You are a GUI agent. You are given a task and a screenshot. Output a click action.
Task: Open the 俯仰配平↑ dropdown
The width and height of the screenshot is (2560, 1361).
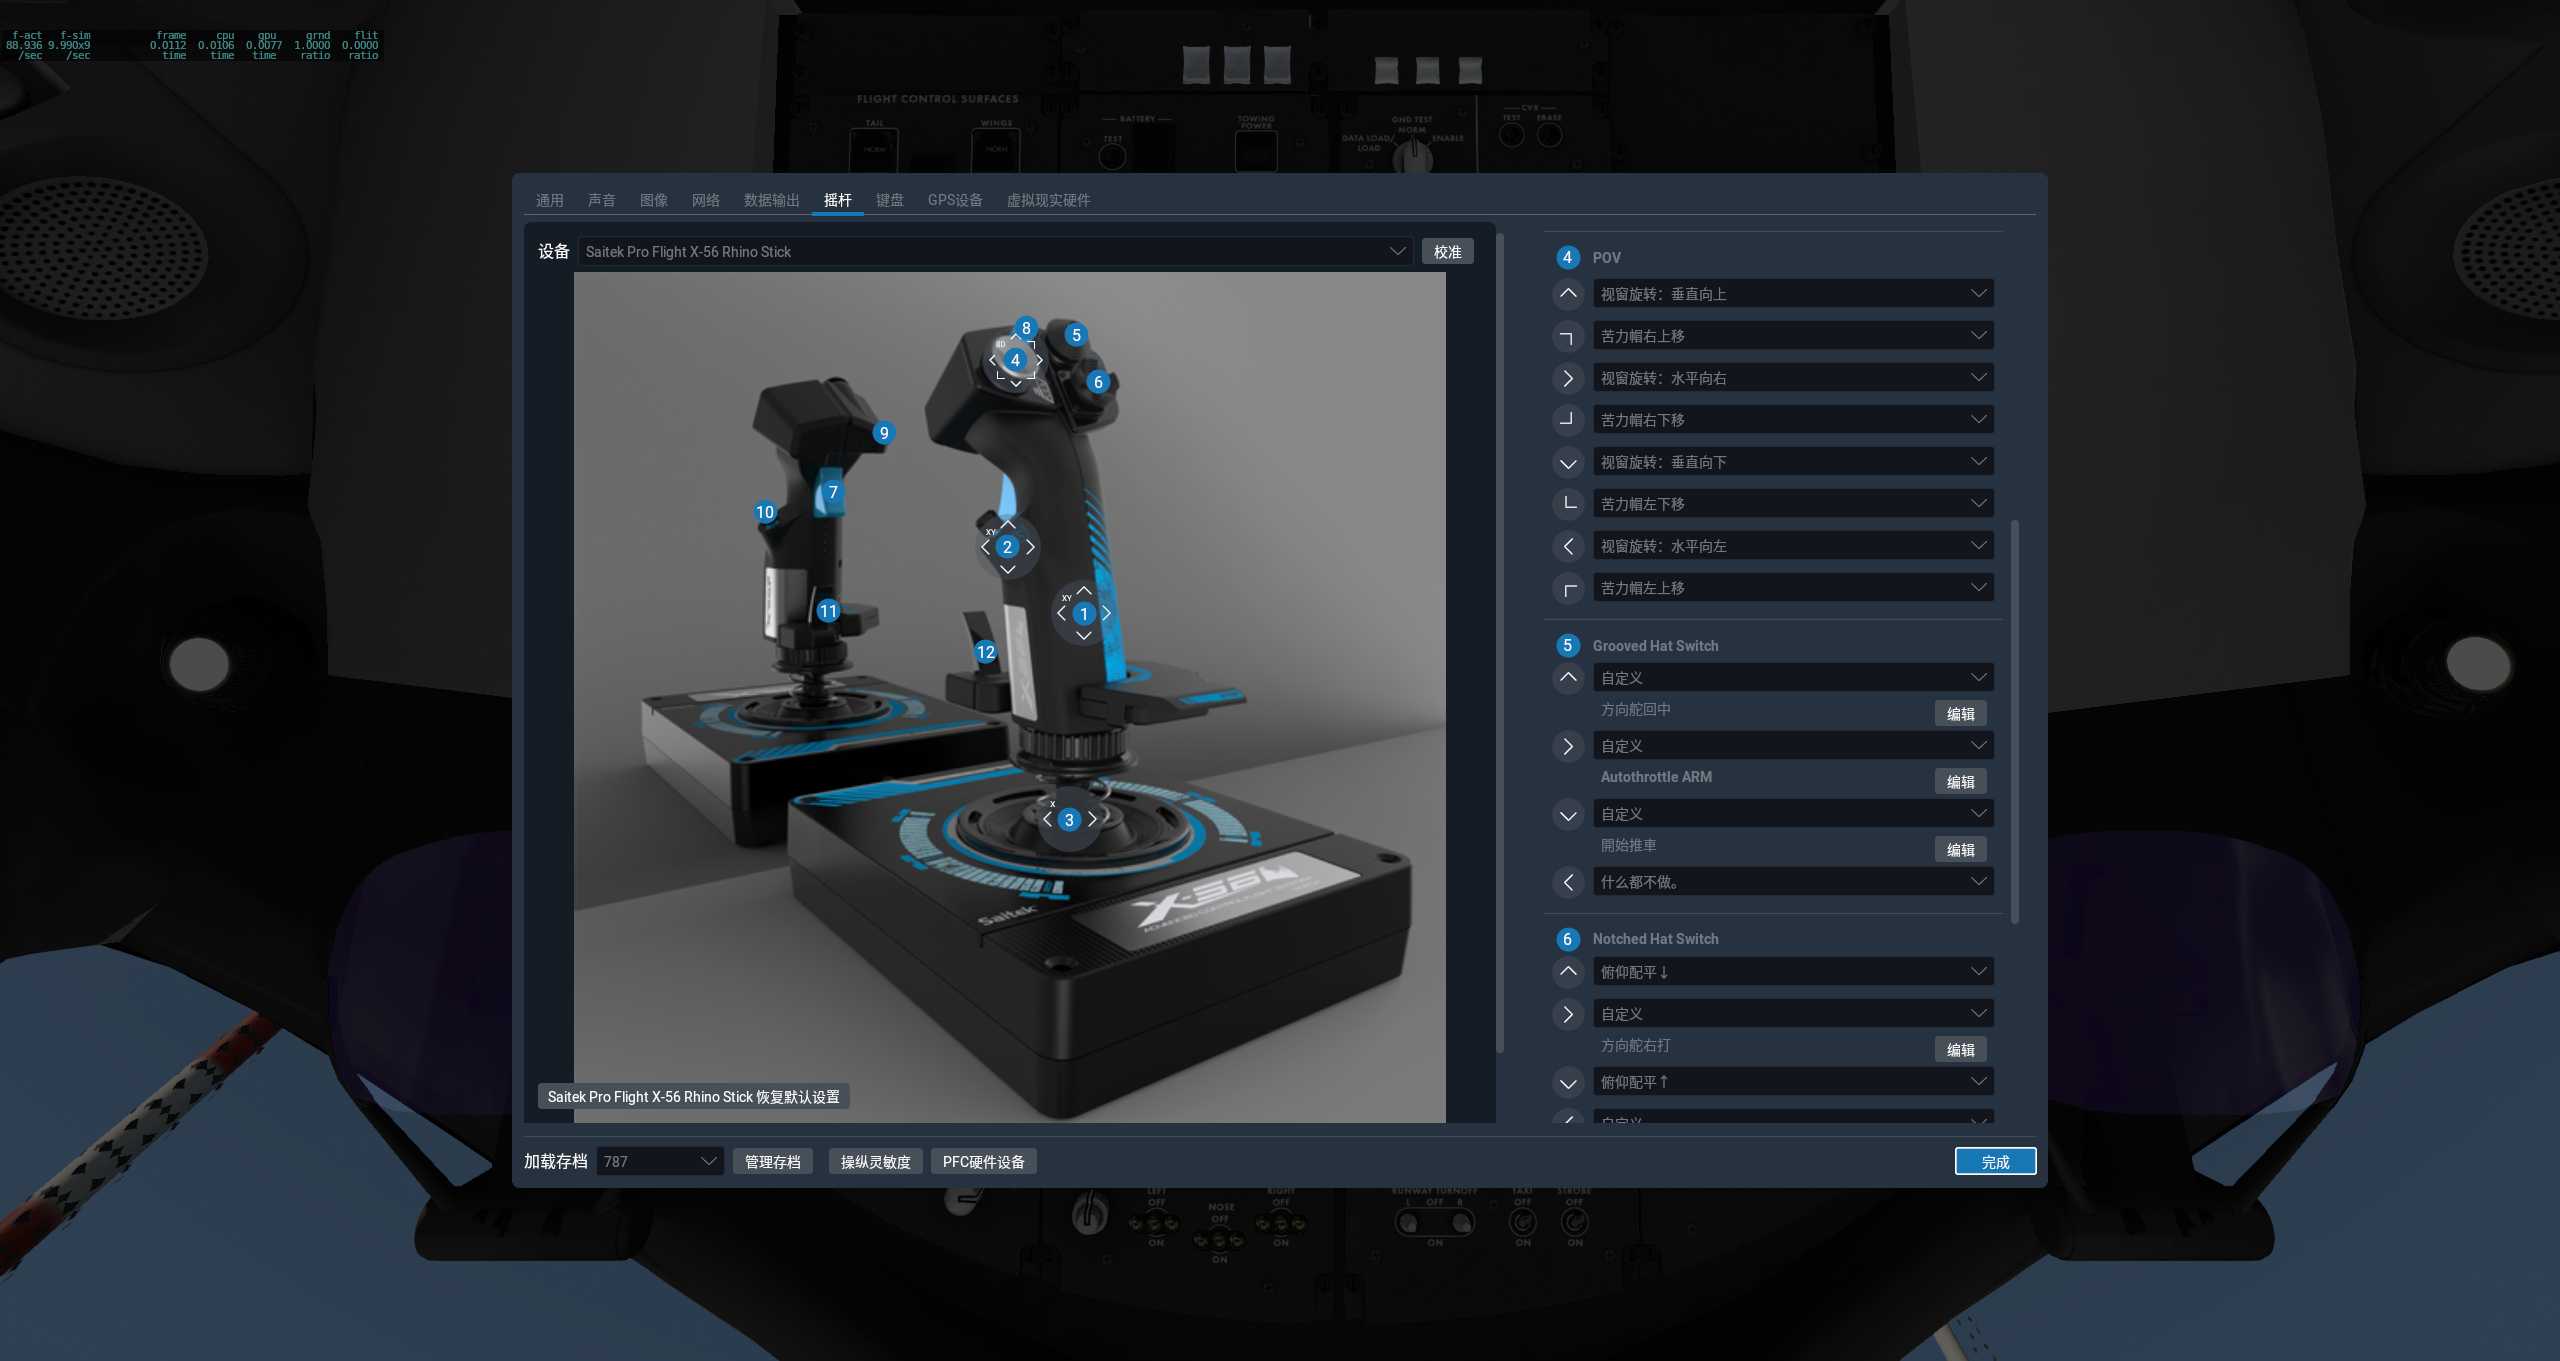coord(1793,1081)
